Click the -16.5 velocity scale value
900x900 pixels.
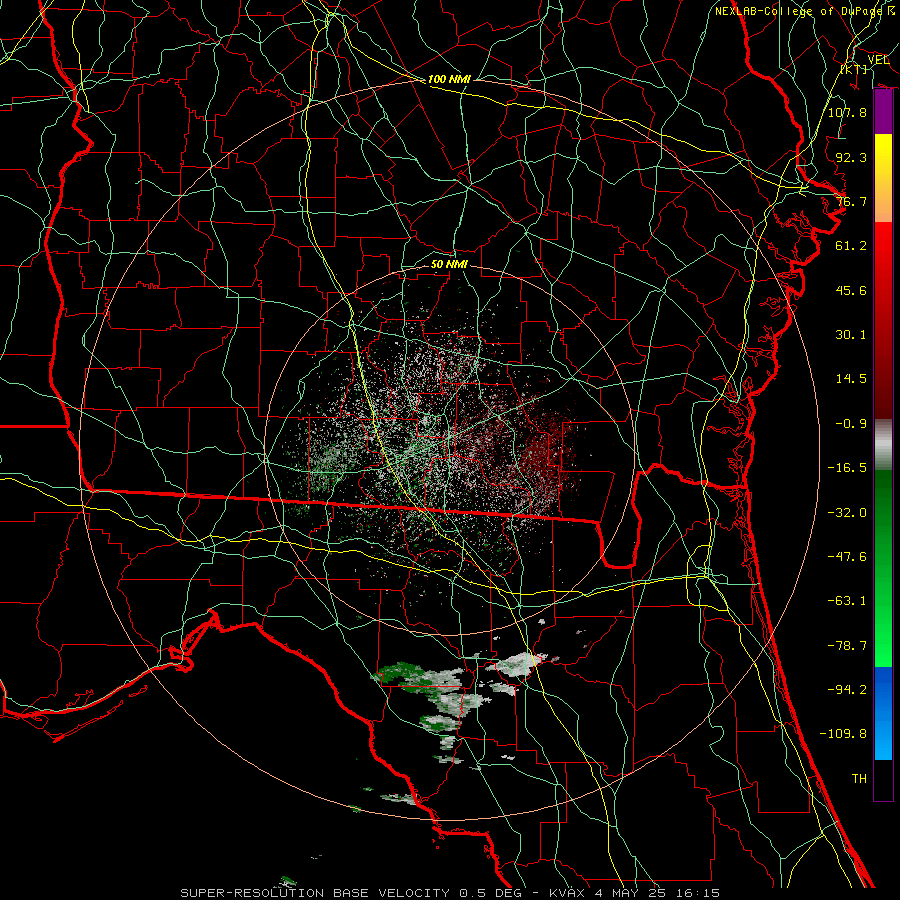coord(847,468)
